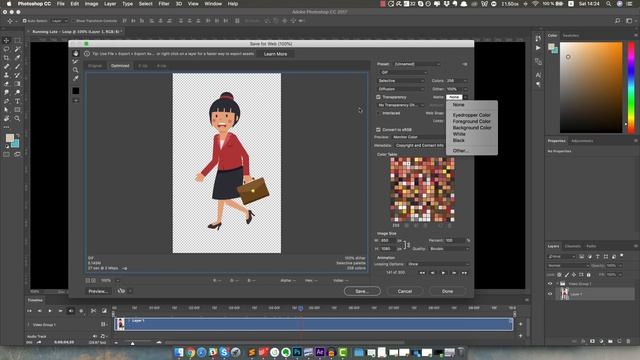Collapse the Video Group 1 layer group
The image size is (640, 360).
[557, 284]
